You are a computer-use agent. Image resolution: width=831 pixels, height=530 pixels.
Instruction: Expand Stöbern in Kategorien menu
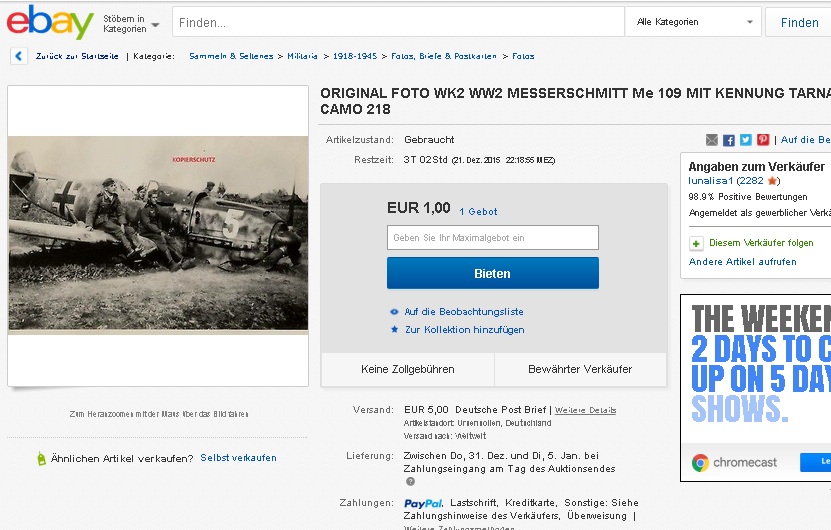[x=131, y=23]
